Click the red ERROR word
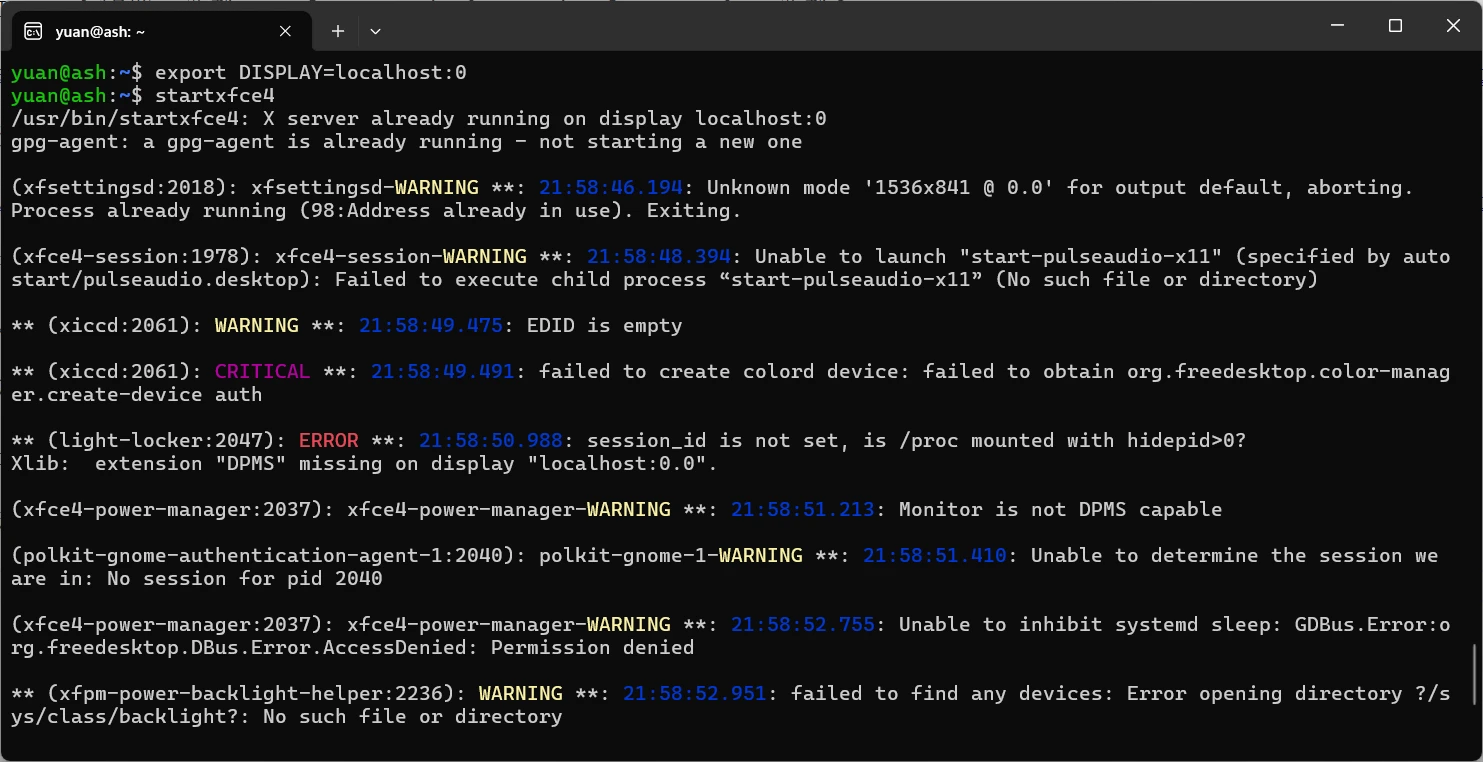Image resolution: width=1483 pixels, height=762 pixels. 329,440
